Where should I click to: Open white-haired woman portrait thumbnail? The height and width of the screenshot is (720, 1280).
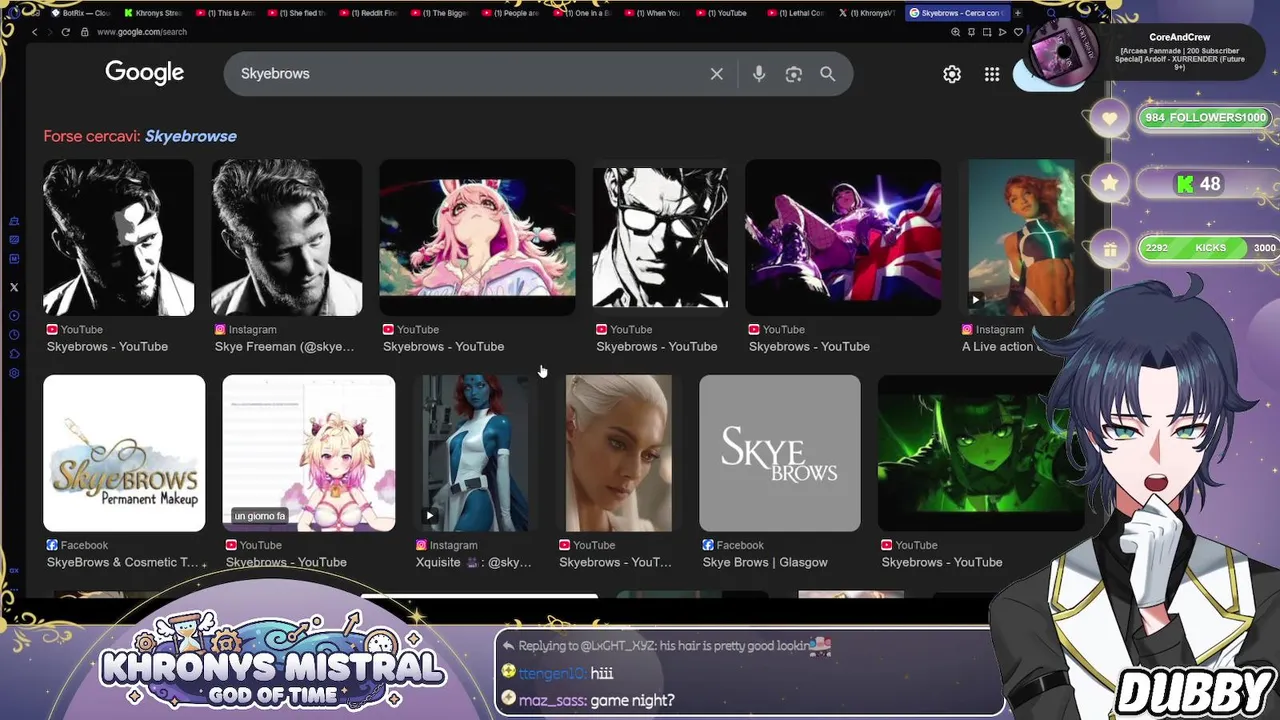(x=619, y=453)
